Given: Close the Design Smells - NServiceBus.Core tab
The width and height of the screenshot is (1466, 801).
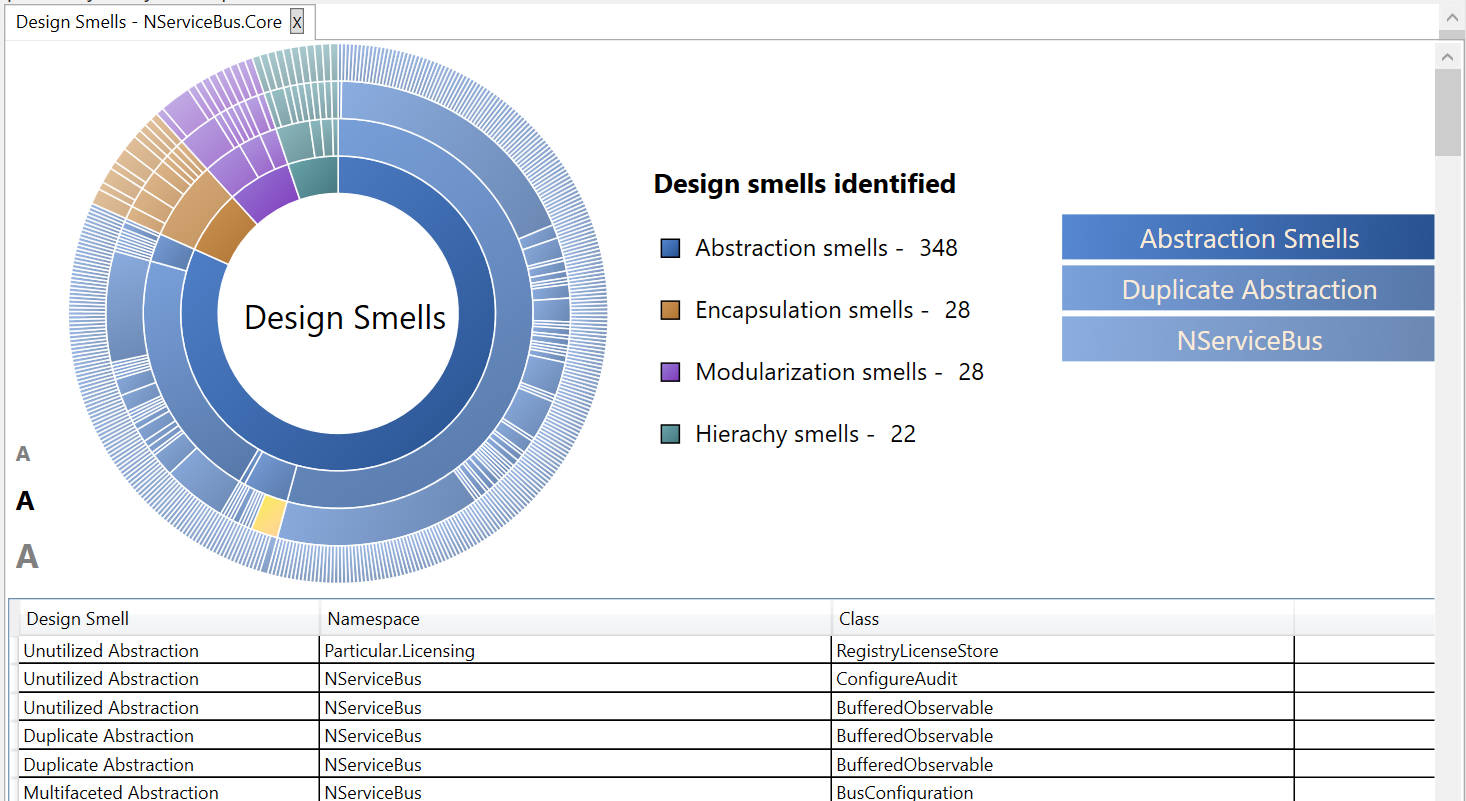Looking at the screenshot, I should 297,22.
